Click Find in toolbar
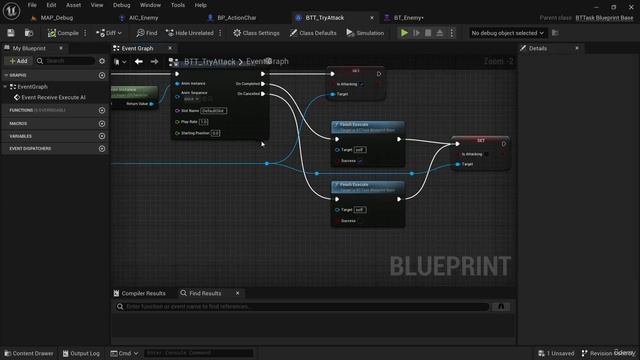The image size is (640, 360). 147,33
